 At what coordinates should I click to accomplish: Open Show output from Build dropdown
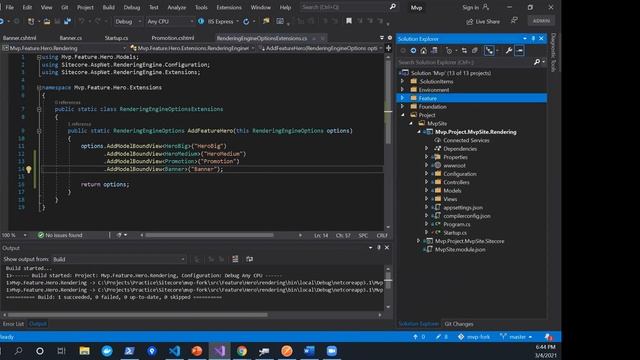(119, 259)
